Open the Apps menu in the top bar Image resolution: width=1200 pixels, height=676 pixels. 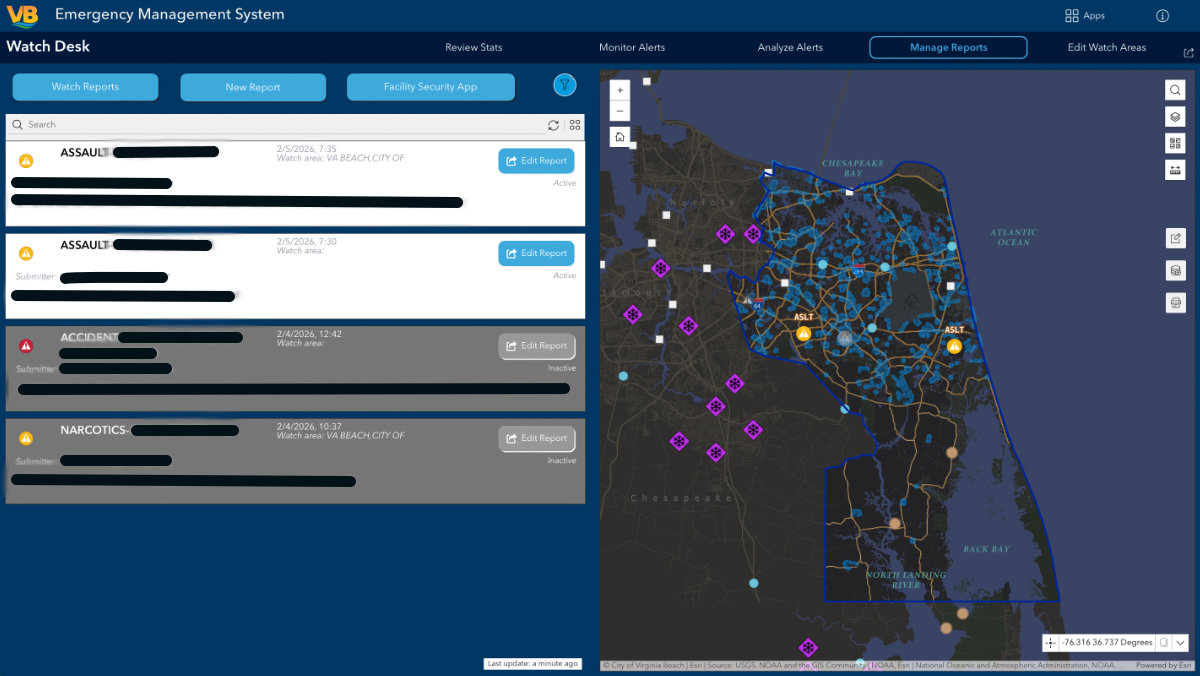1086,15
